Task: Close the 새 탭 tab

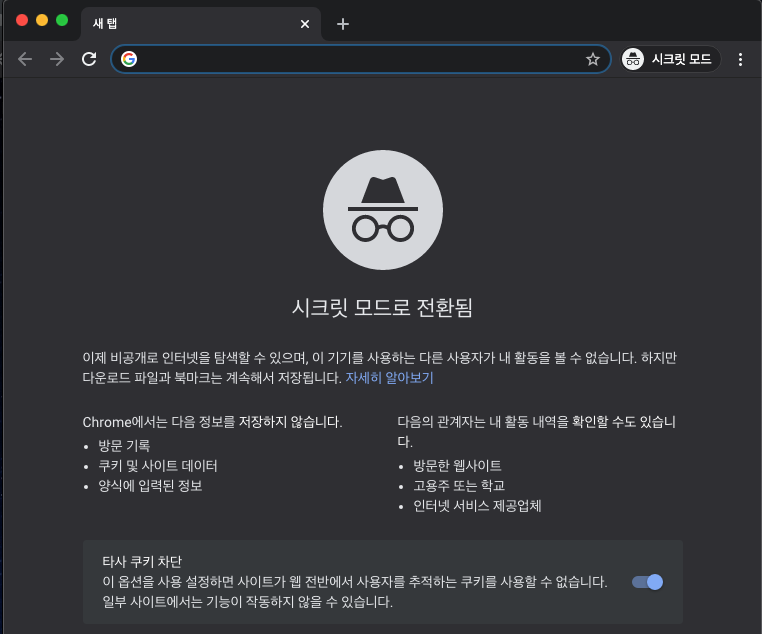Action: tap(305, 24)
